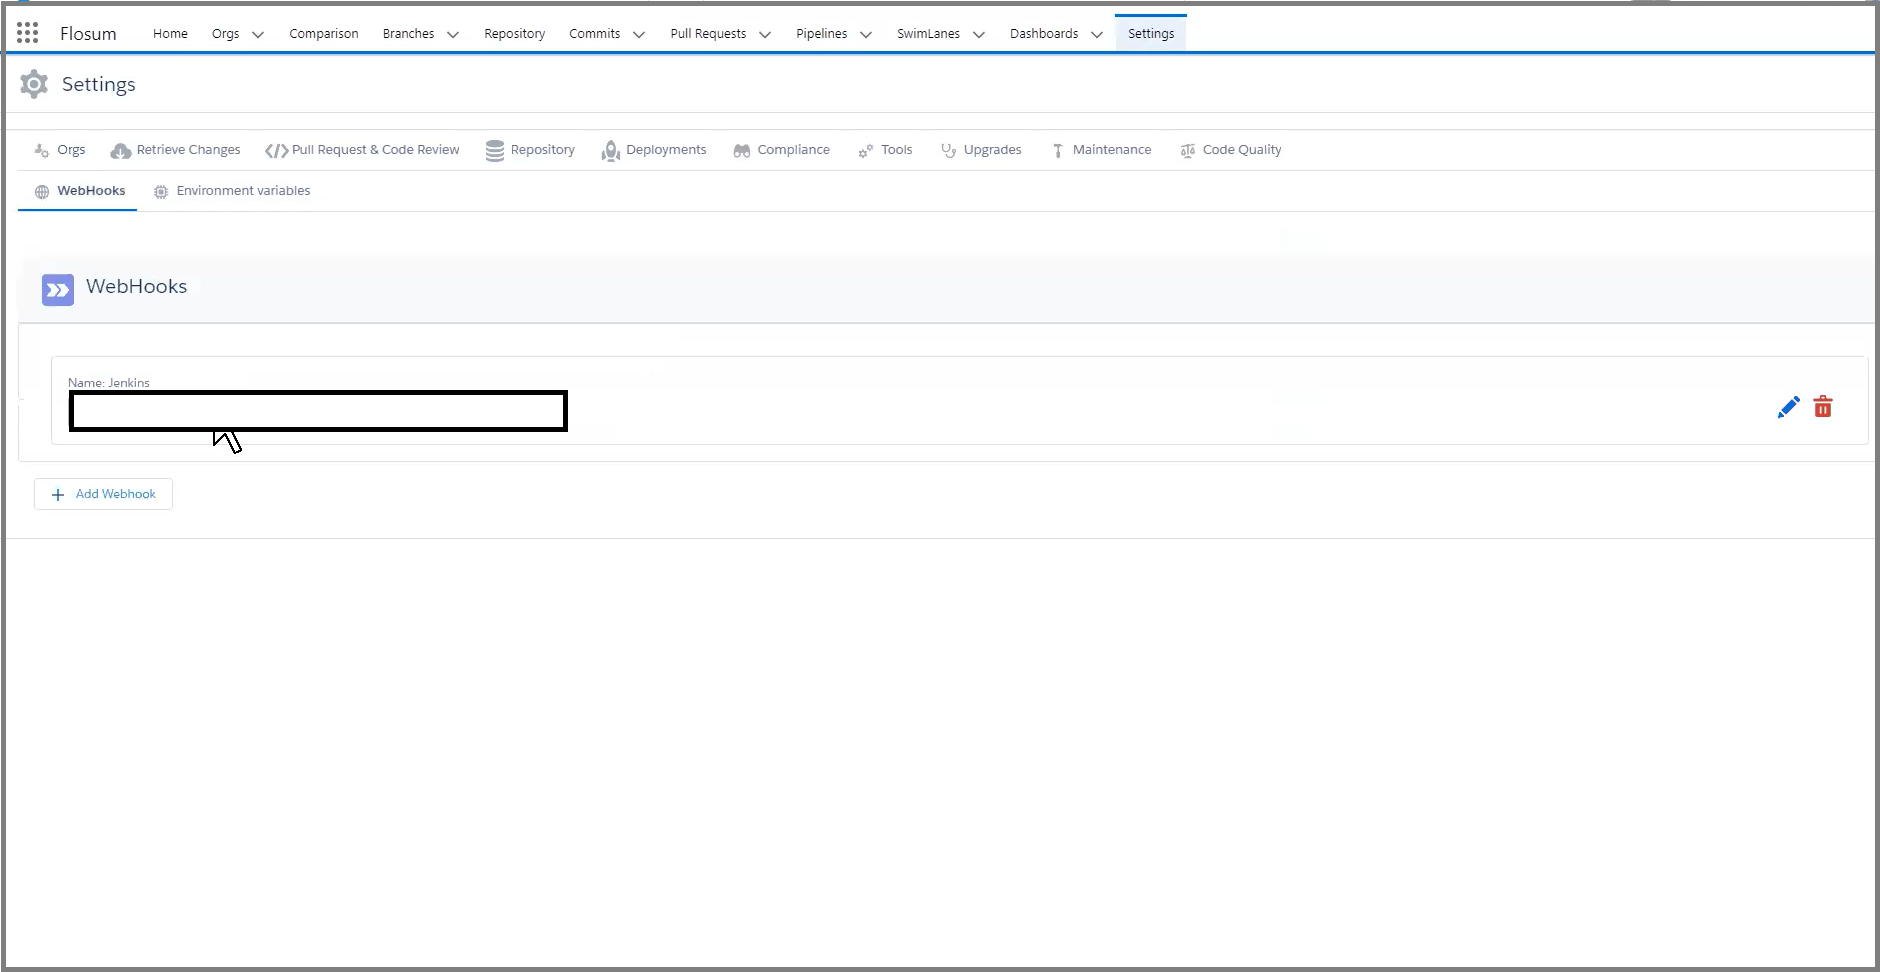Open the Pipelines tab label

(x=822, y=33)
